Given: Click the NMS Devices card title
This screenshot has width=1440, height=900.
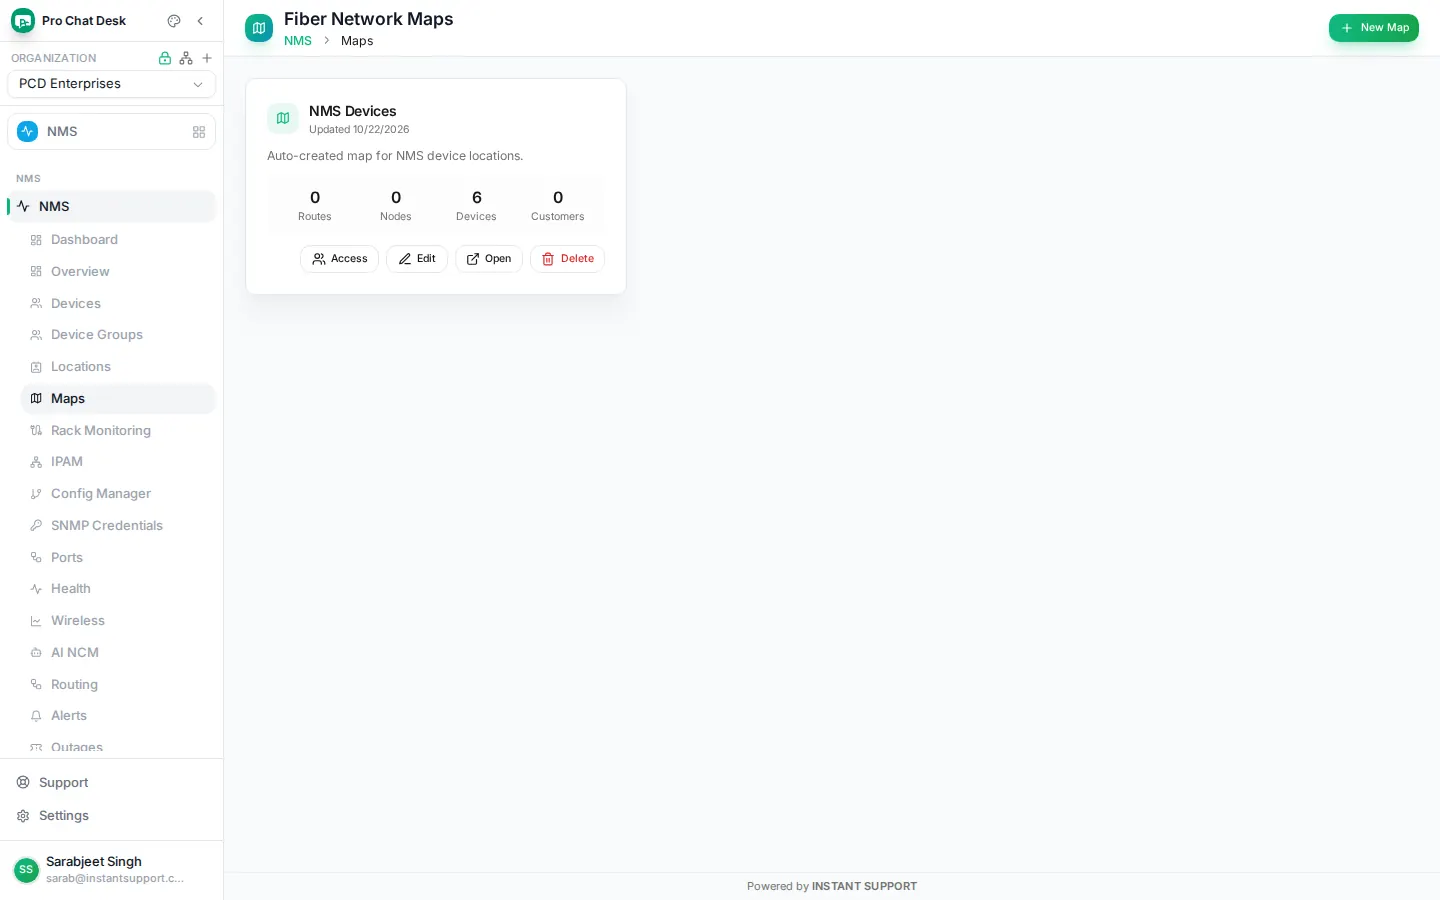Looking at the screenshot, I should pos(353,111).
